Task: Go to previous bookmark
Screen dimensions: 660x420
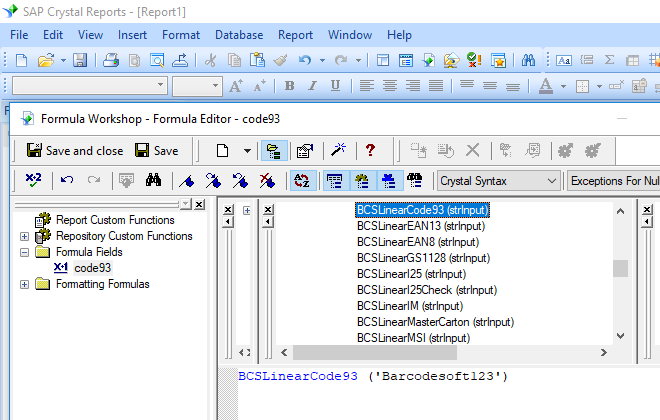Action: (240, 181)
